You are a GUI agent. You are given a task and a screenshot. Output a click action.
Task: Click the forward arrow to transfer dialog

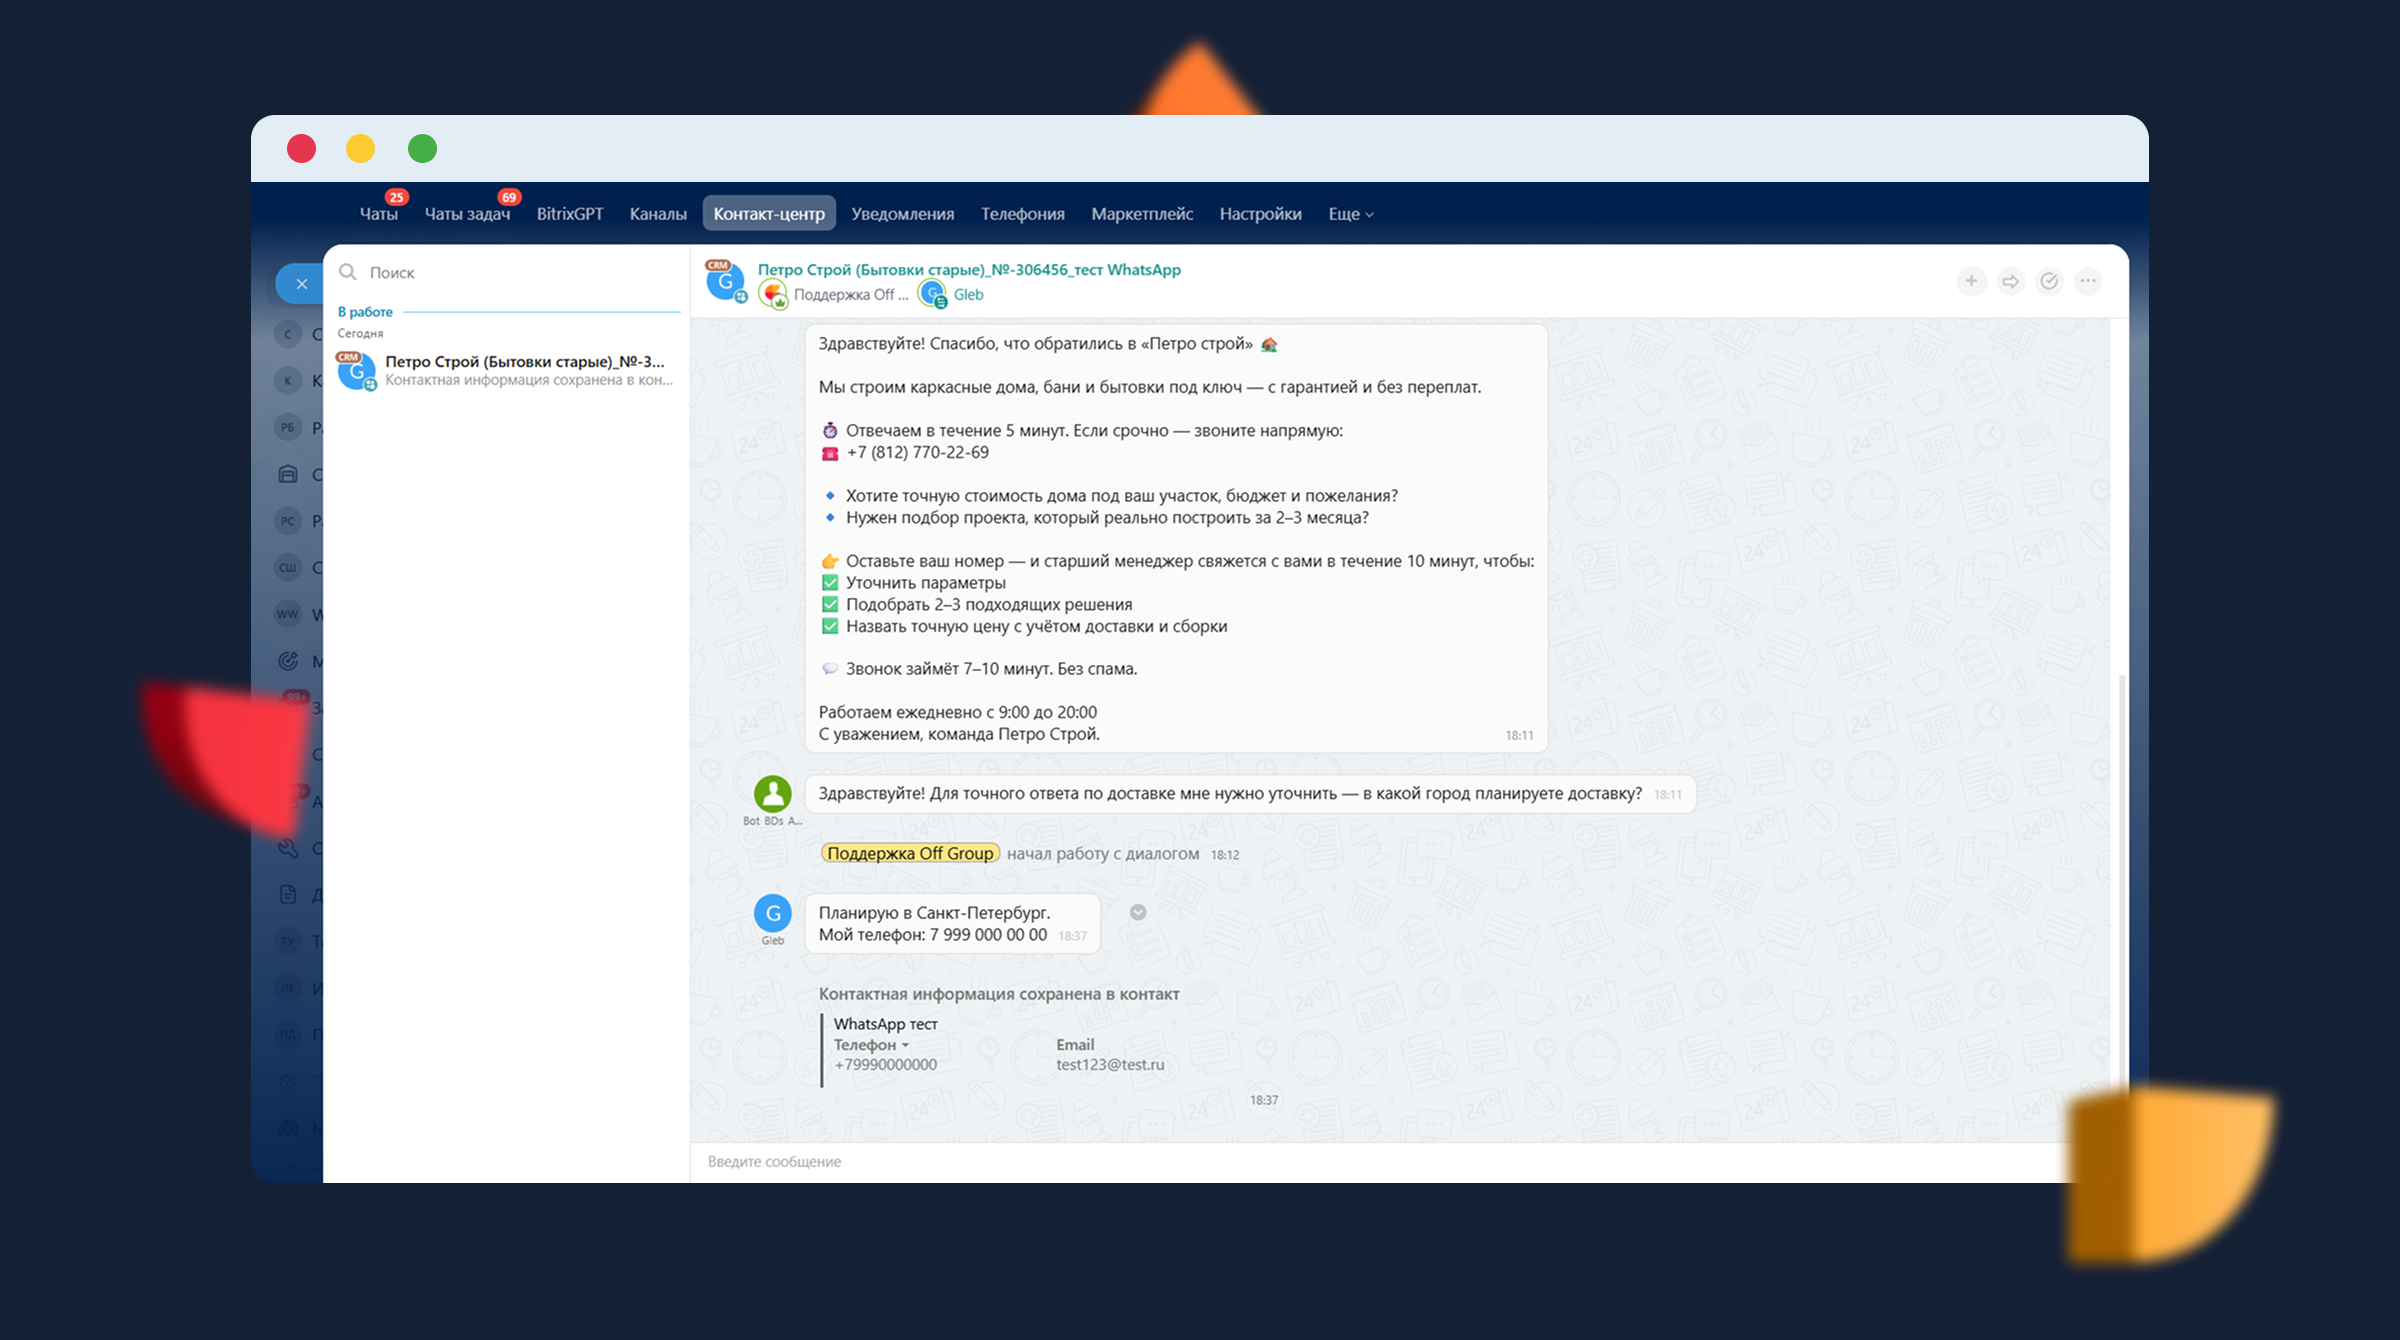pos(2010,281)
